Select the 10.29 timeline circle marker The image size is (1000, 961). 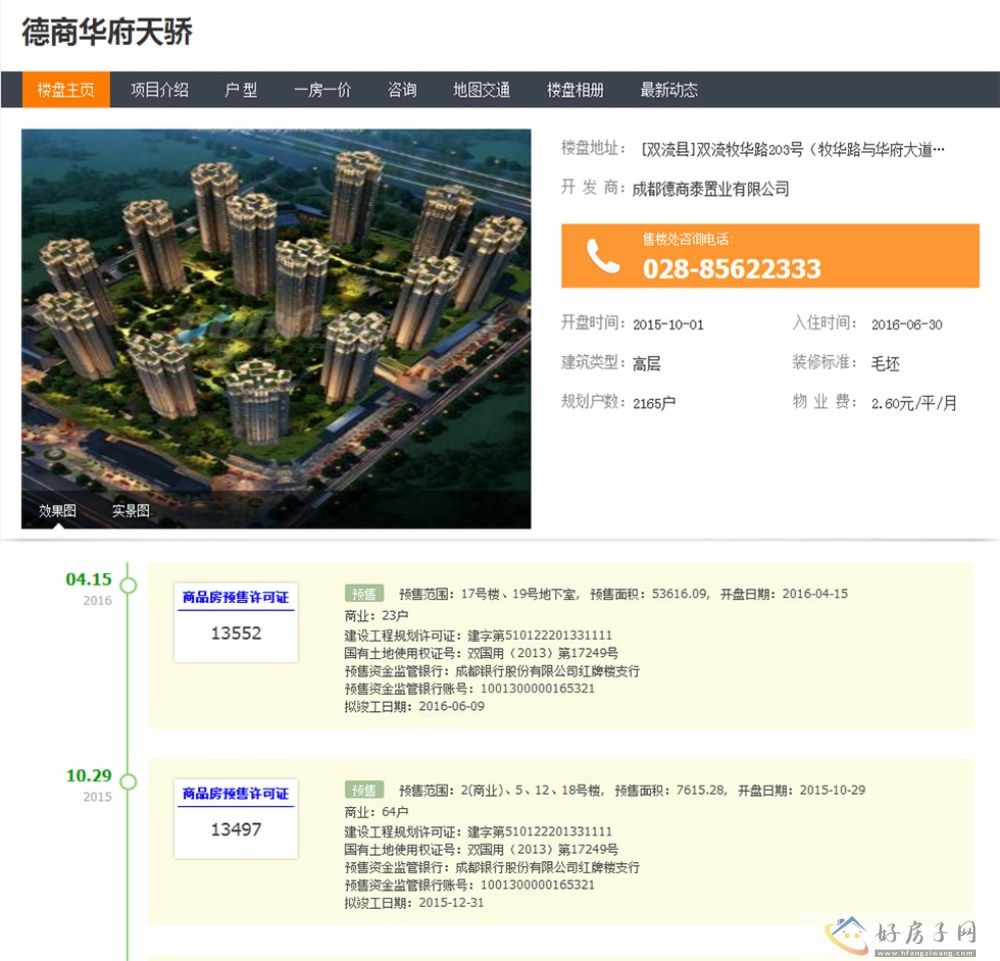128,781
